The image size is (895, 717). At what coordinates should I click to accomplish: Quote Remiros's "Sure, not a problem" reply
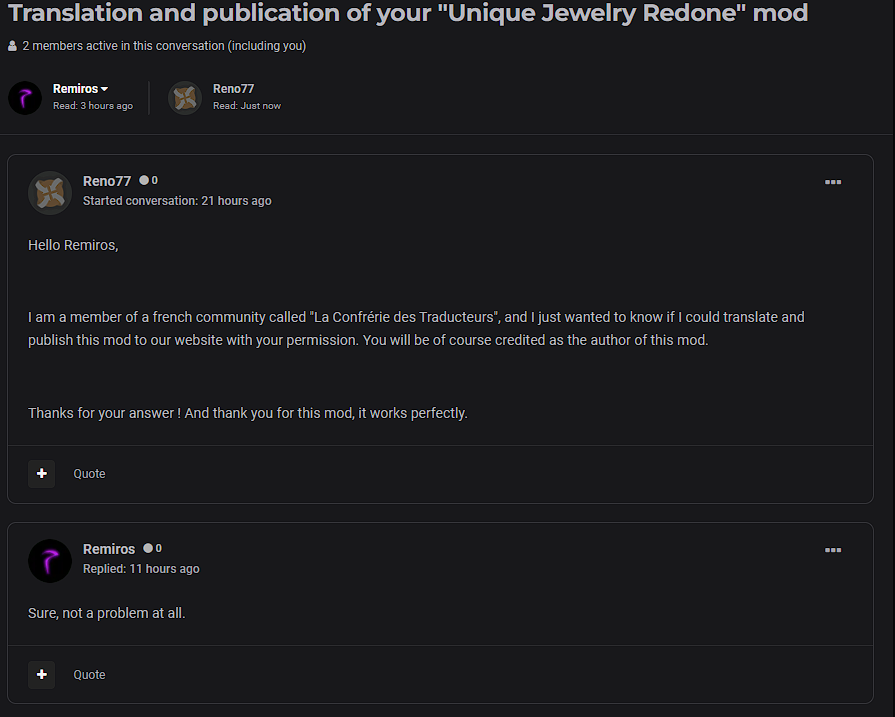coord(89,675)
